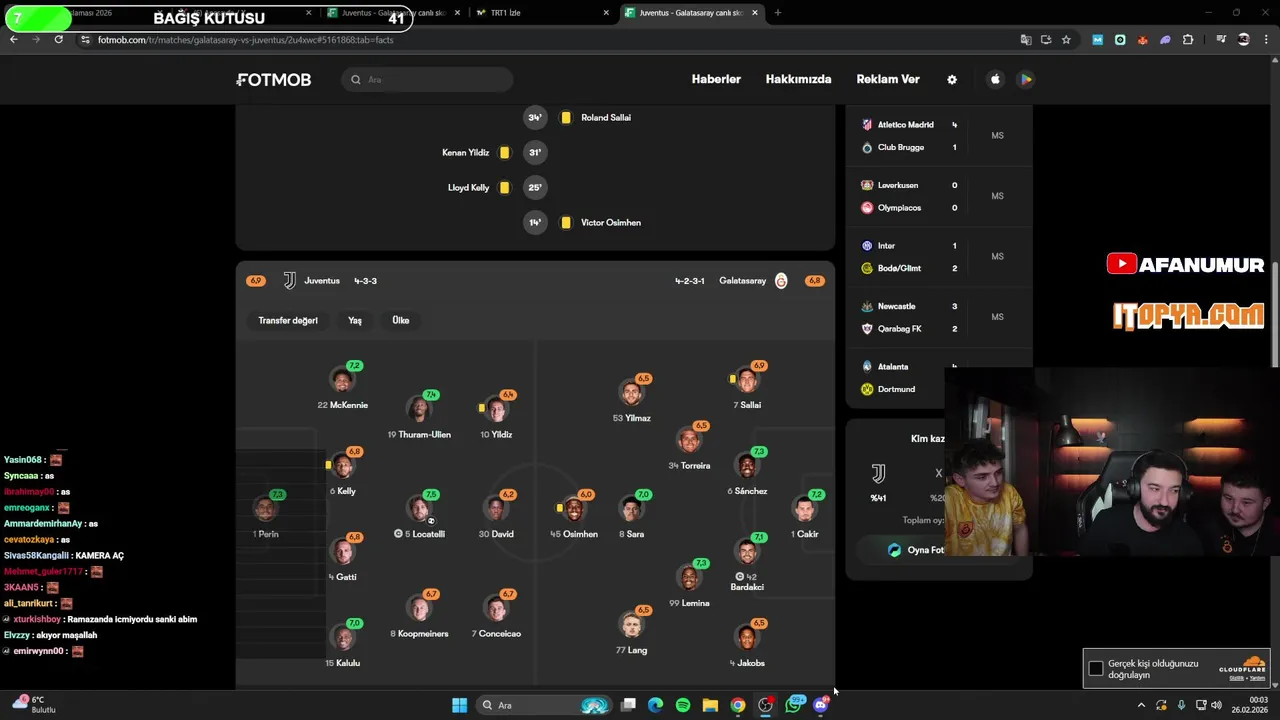Open the Newcastle vs Qarabag FK match

pos(938,317)
